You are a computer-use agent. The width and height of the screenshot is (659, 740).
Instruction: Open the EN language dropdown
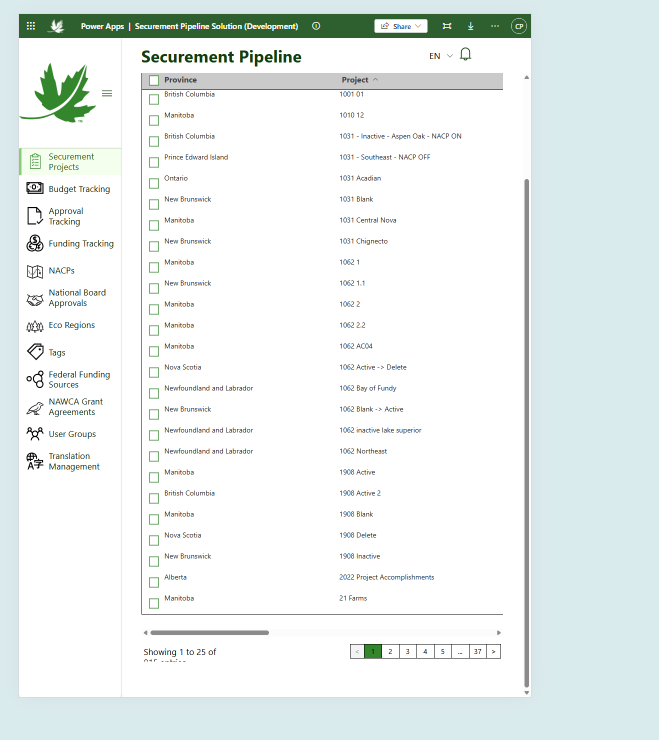tap(441, 56)
